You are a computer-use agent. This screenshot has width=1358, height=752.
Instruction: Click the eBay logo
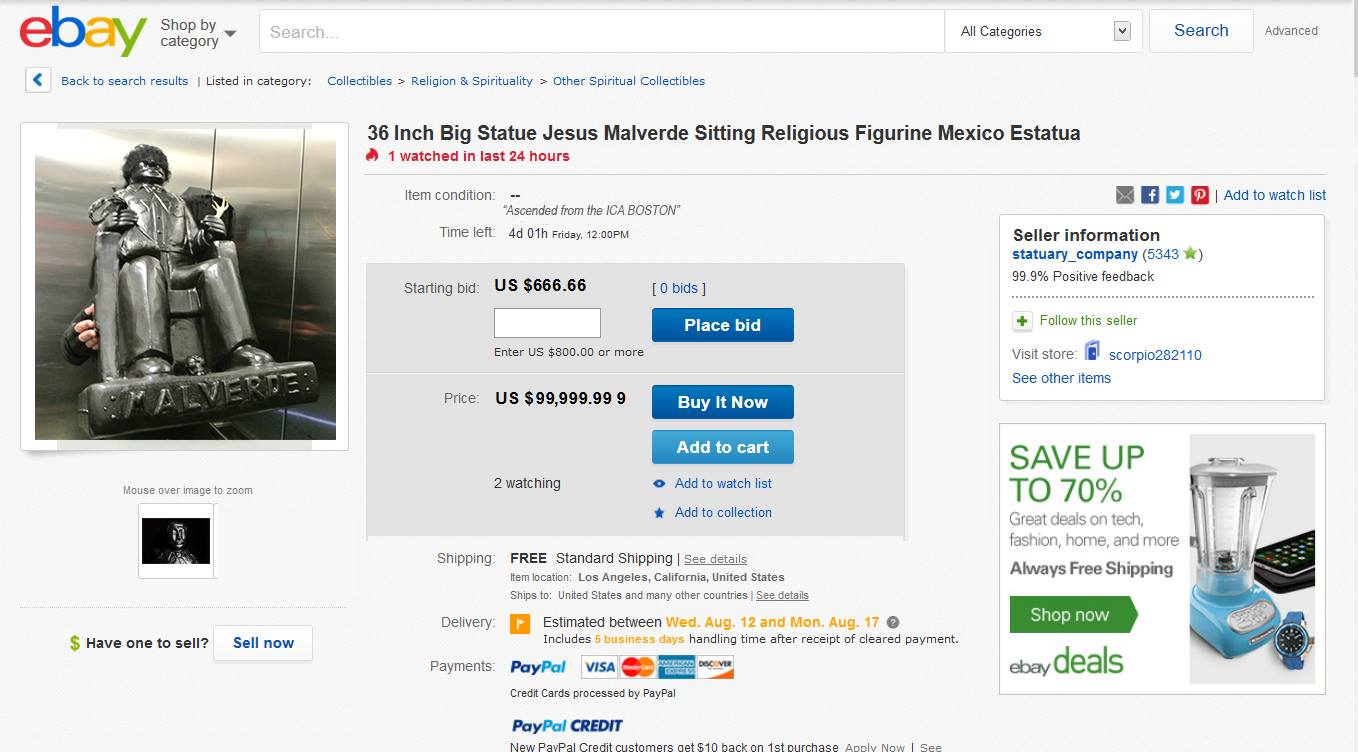pos(83,32)
